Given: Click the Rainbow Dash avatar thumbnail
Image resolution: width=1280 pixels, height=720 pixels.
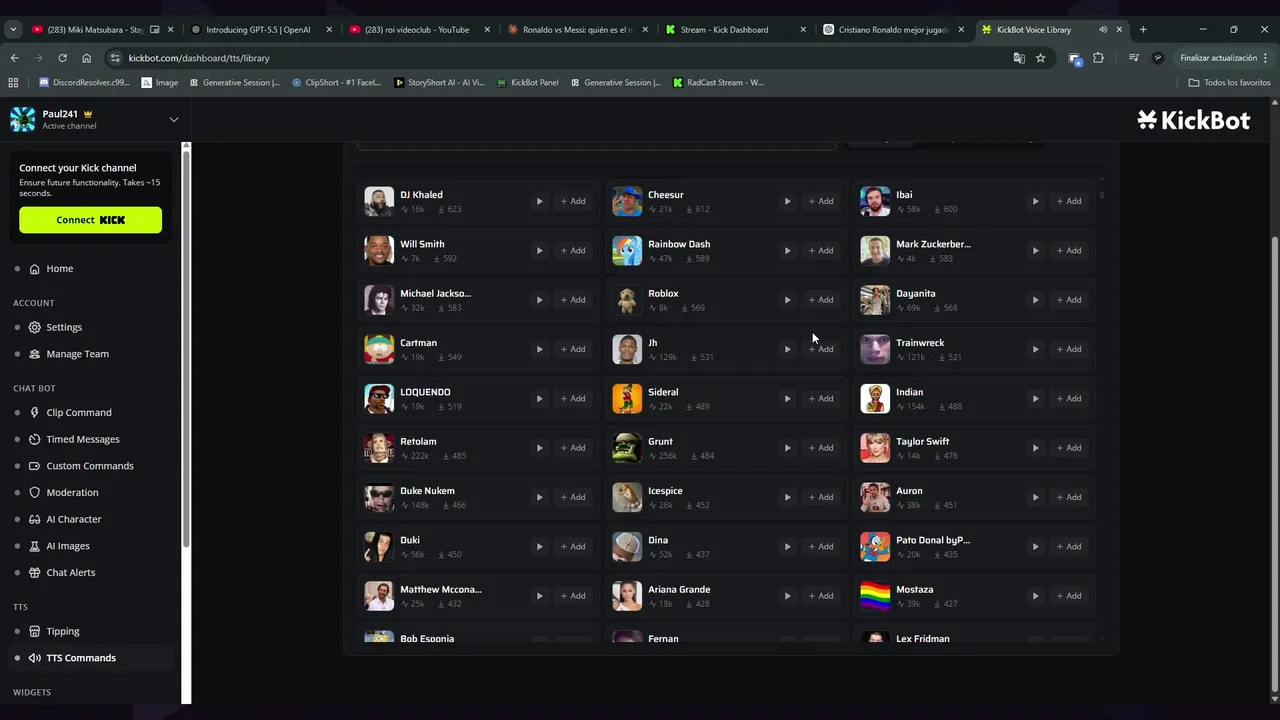Looking at the screenshot, I should click(627, 250).
